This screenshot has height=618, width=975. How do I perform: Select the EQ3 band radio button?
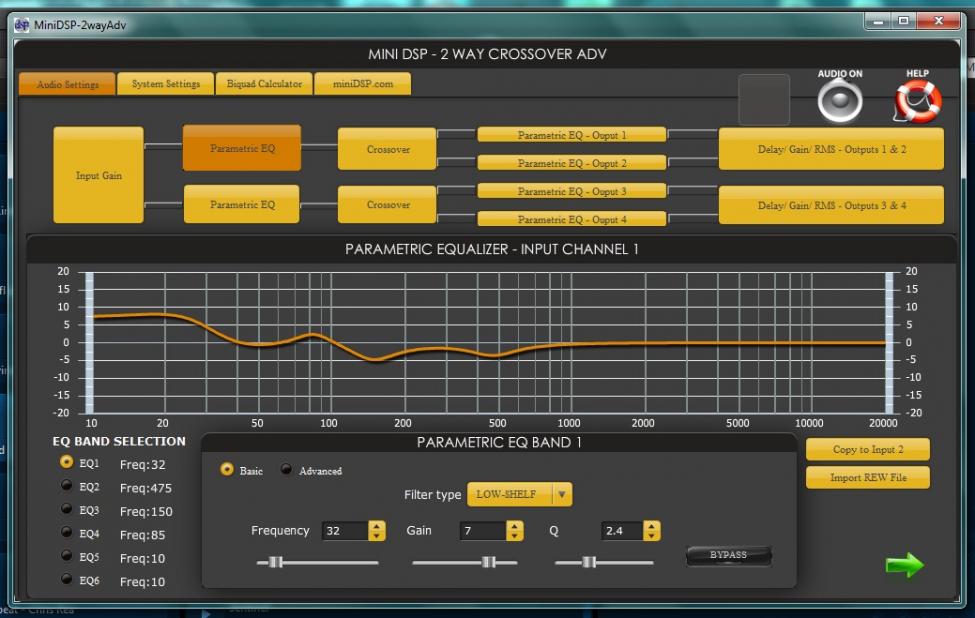(x=67, y=509)
